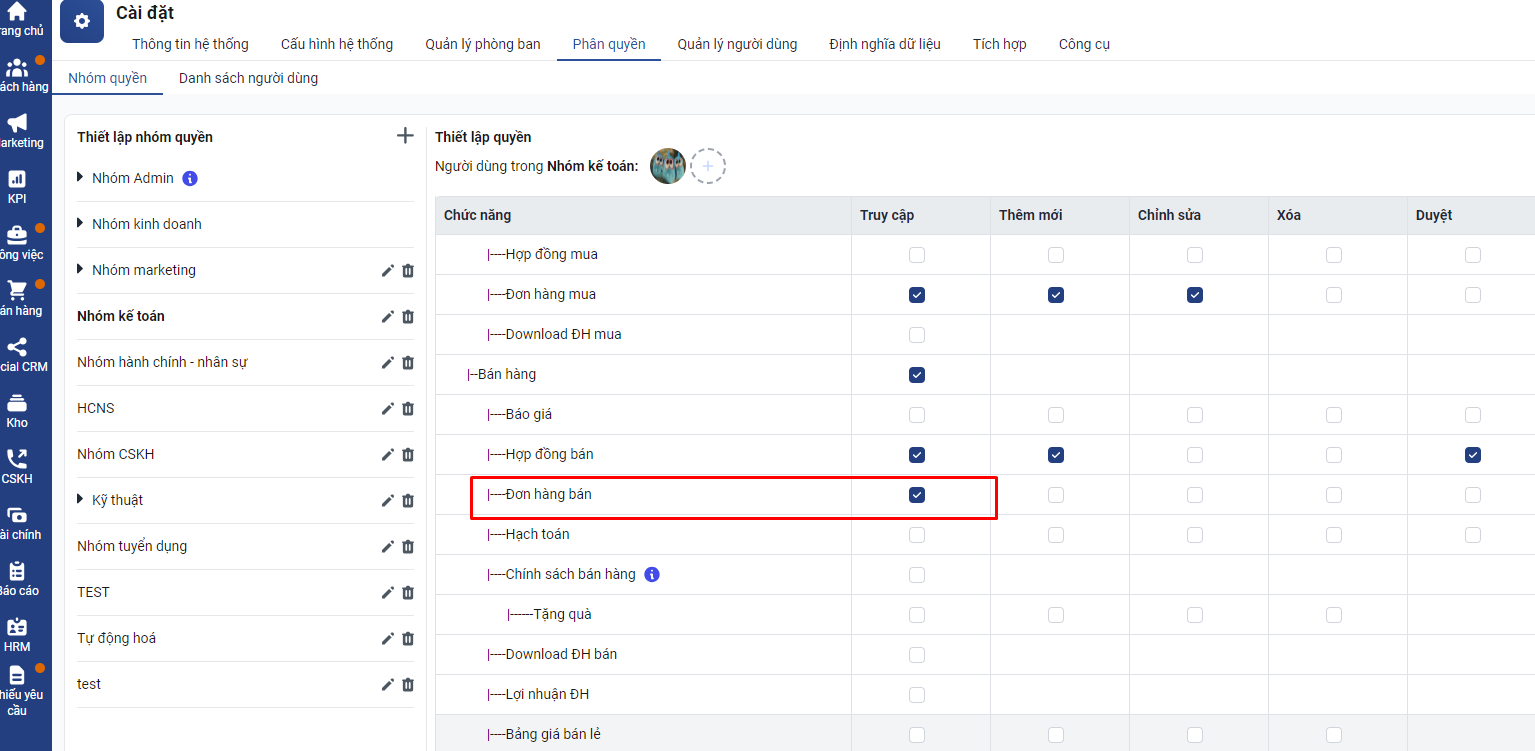
Task: Switch to Quản lý người dùng tab
Action: click(737, 44)
